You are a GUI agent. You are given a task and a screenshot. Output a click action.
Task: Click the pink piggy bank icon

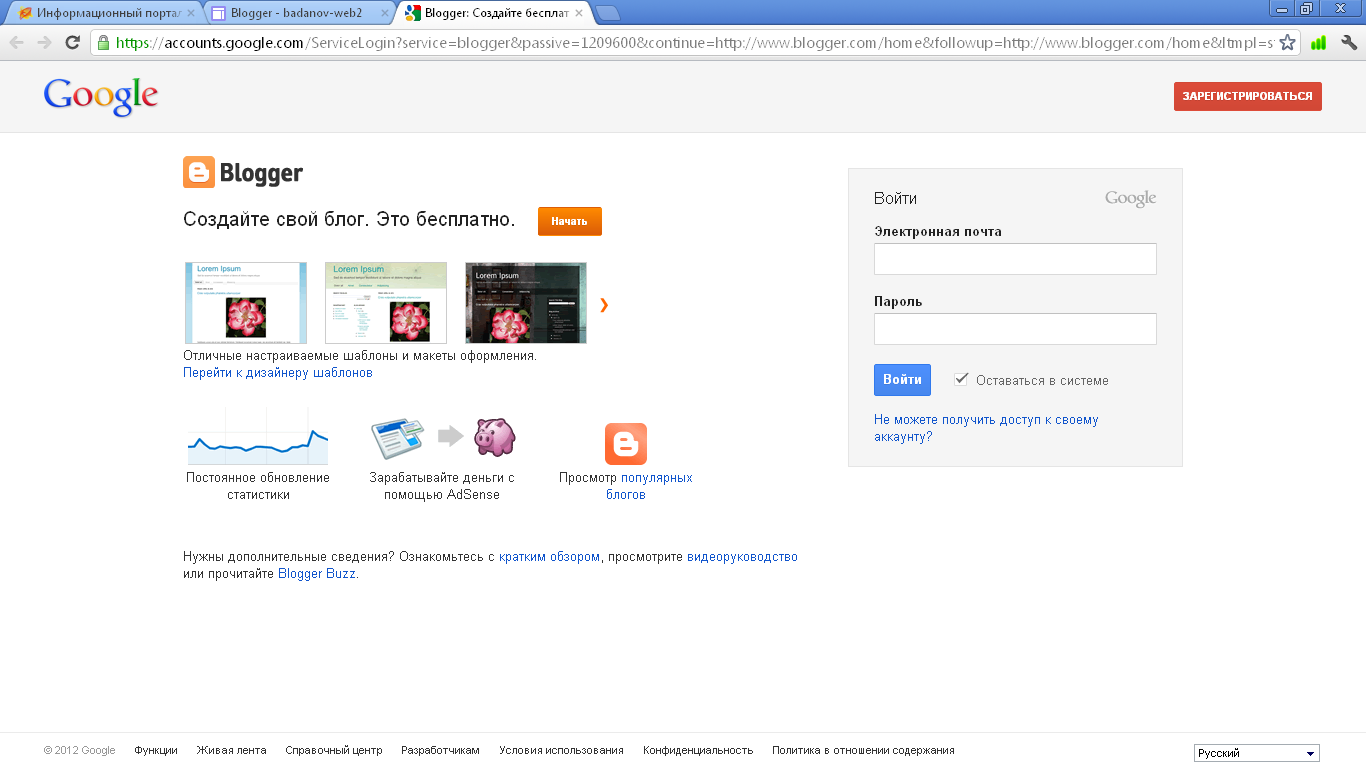tap(494, 436)
